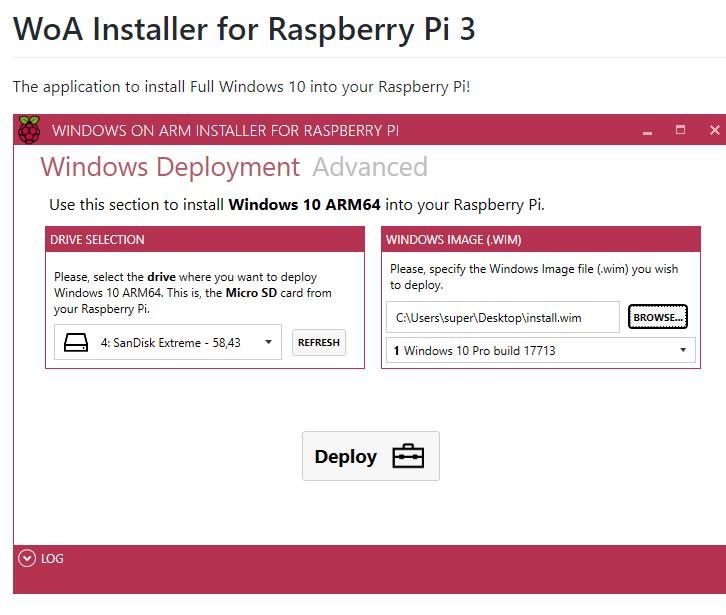Click the drive icon in the drive selector

[x=76, y=343]
